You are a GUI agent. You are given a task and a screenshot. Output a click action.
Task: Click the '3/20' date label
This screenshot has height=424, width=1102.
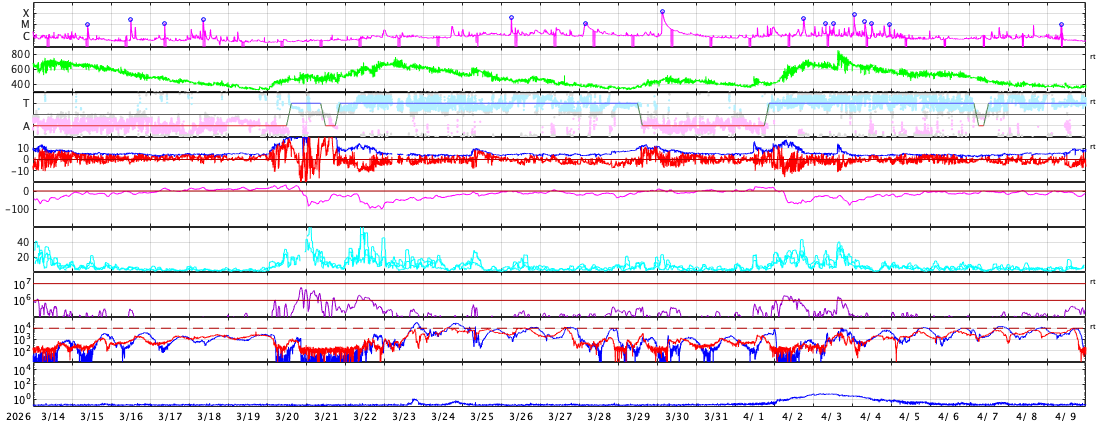287,416
